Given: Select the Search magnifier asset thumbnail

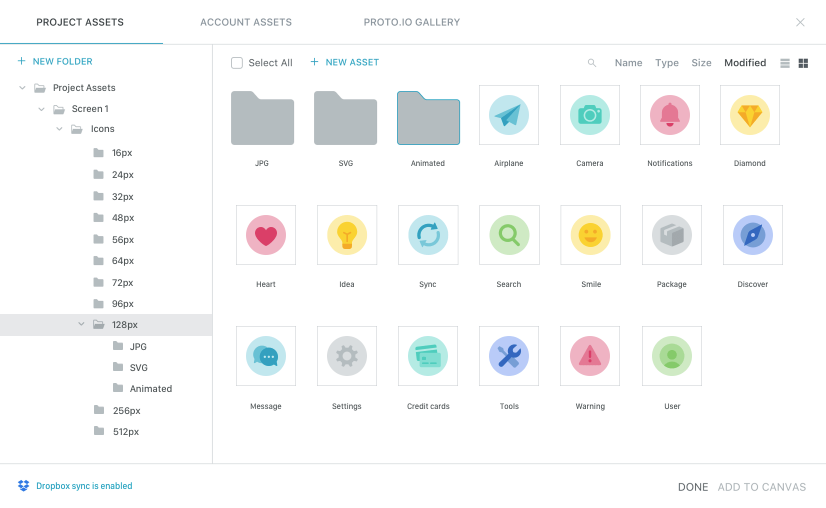Looking at the screenshot, I should pos(509,235).
